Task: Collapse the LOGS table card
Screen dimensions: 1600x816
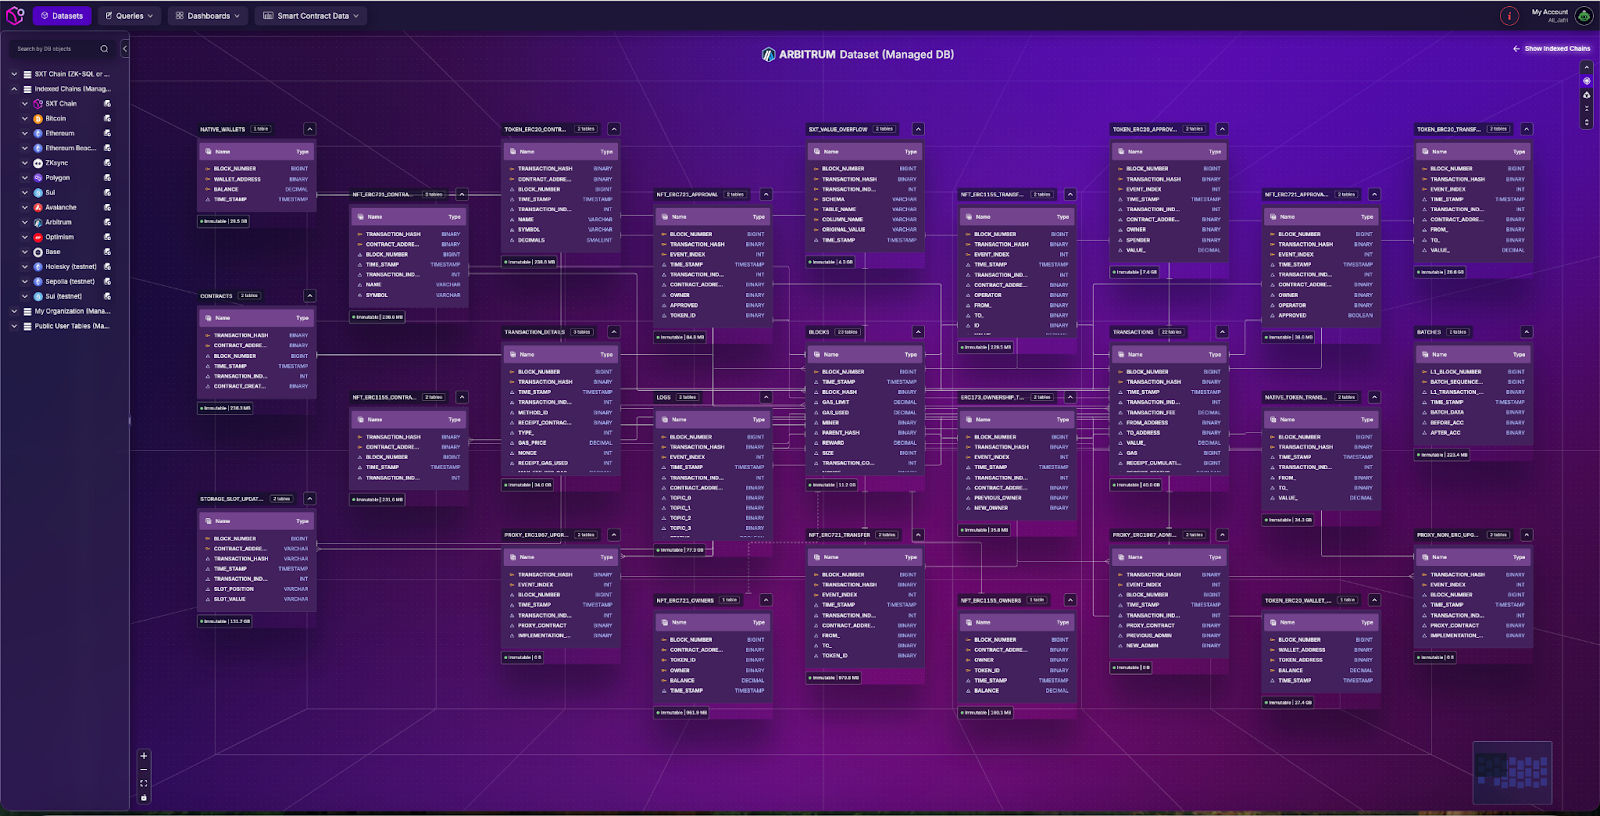Action: click(x=766, y=397)
